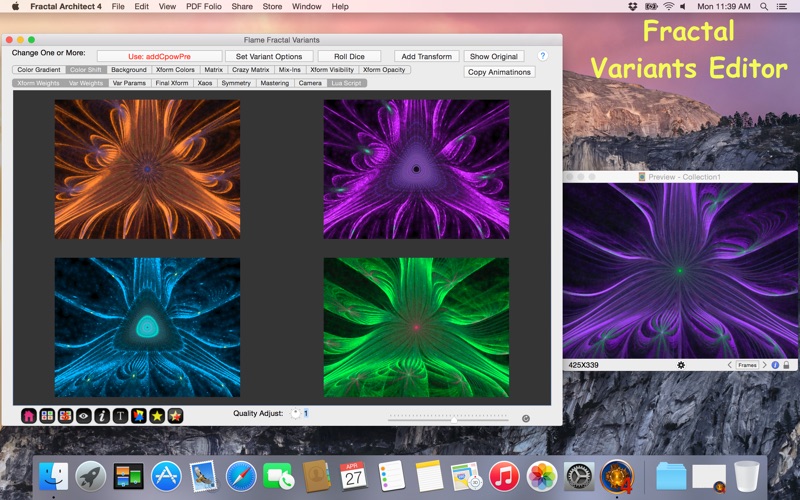800x500 pixels.
Task: Click previous frame arrow in Preview window
Action: point(730,365)
